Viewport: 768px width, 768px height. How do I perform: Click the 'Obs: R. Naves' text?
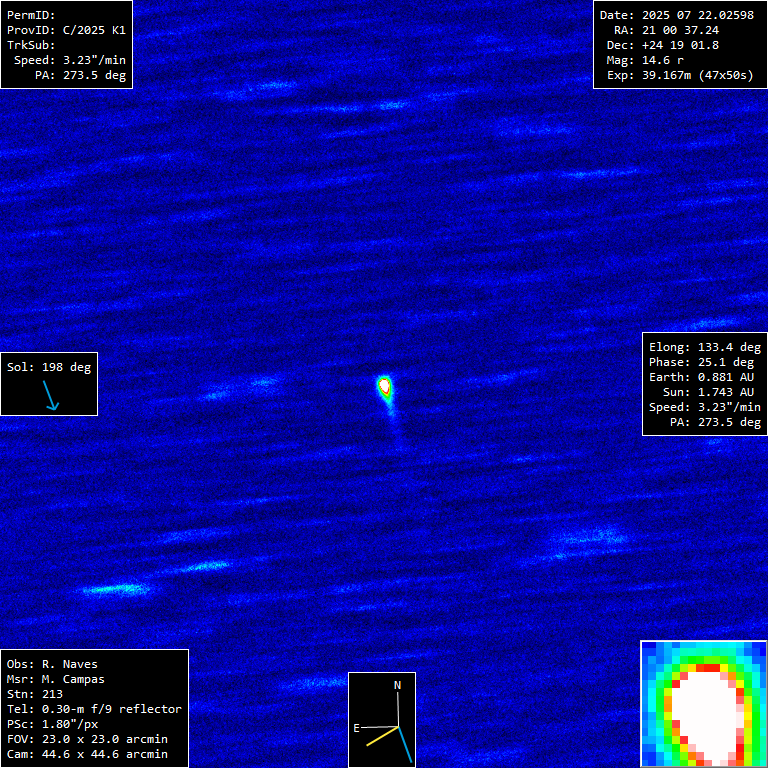tap(52, 665)
